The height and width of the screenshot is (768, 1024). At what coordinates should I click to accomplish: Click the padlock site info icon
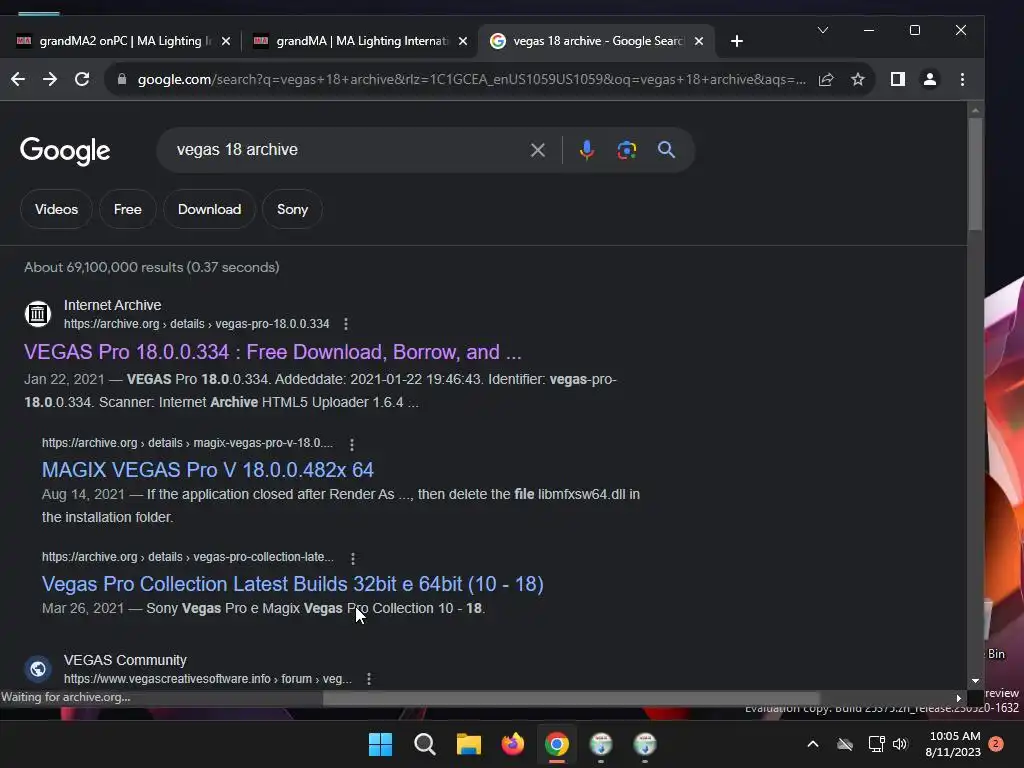coord(121,79)
